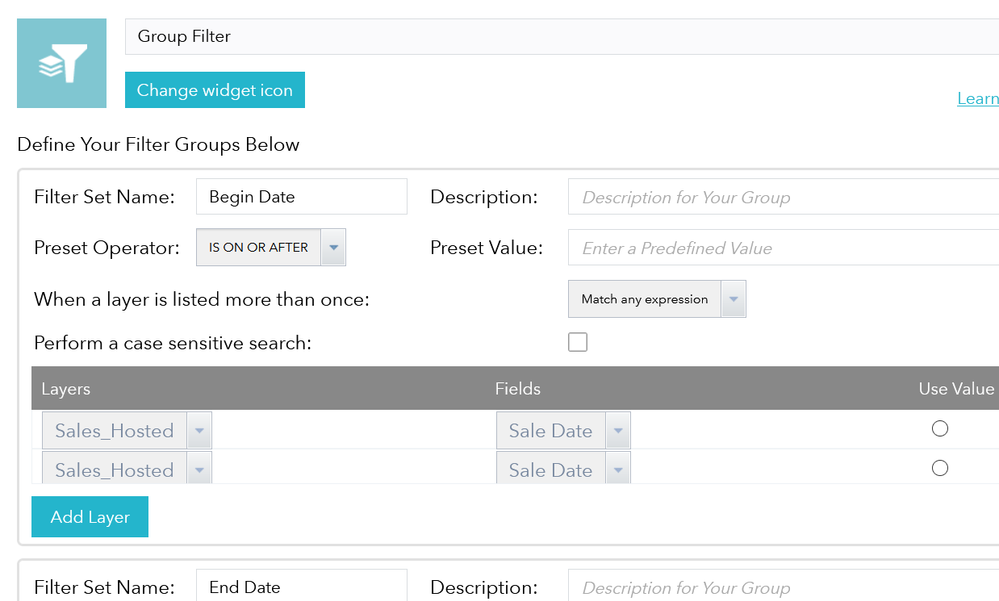This screenshot has width=999, height=601.
Task: Click the Layers column header
Action: 66,388
